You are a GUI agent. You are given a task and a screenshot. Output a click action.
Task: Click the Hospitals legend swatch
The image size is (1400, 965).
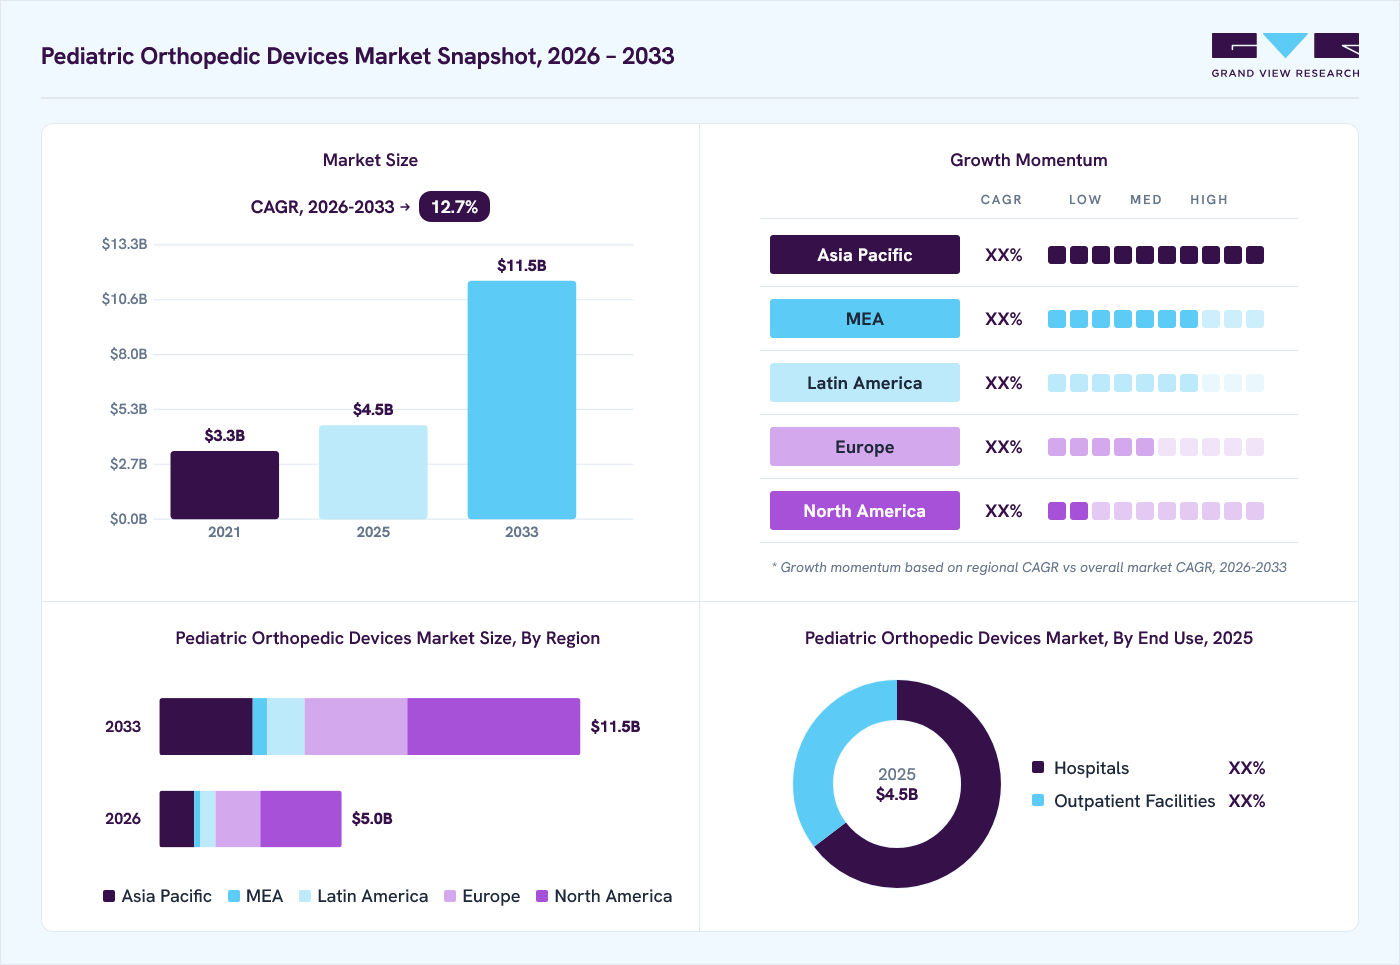point(1038,767)
